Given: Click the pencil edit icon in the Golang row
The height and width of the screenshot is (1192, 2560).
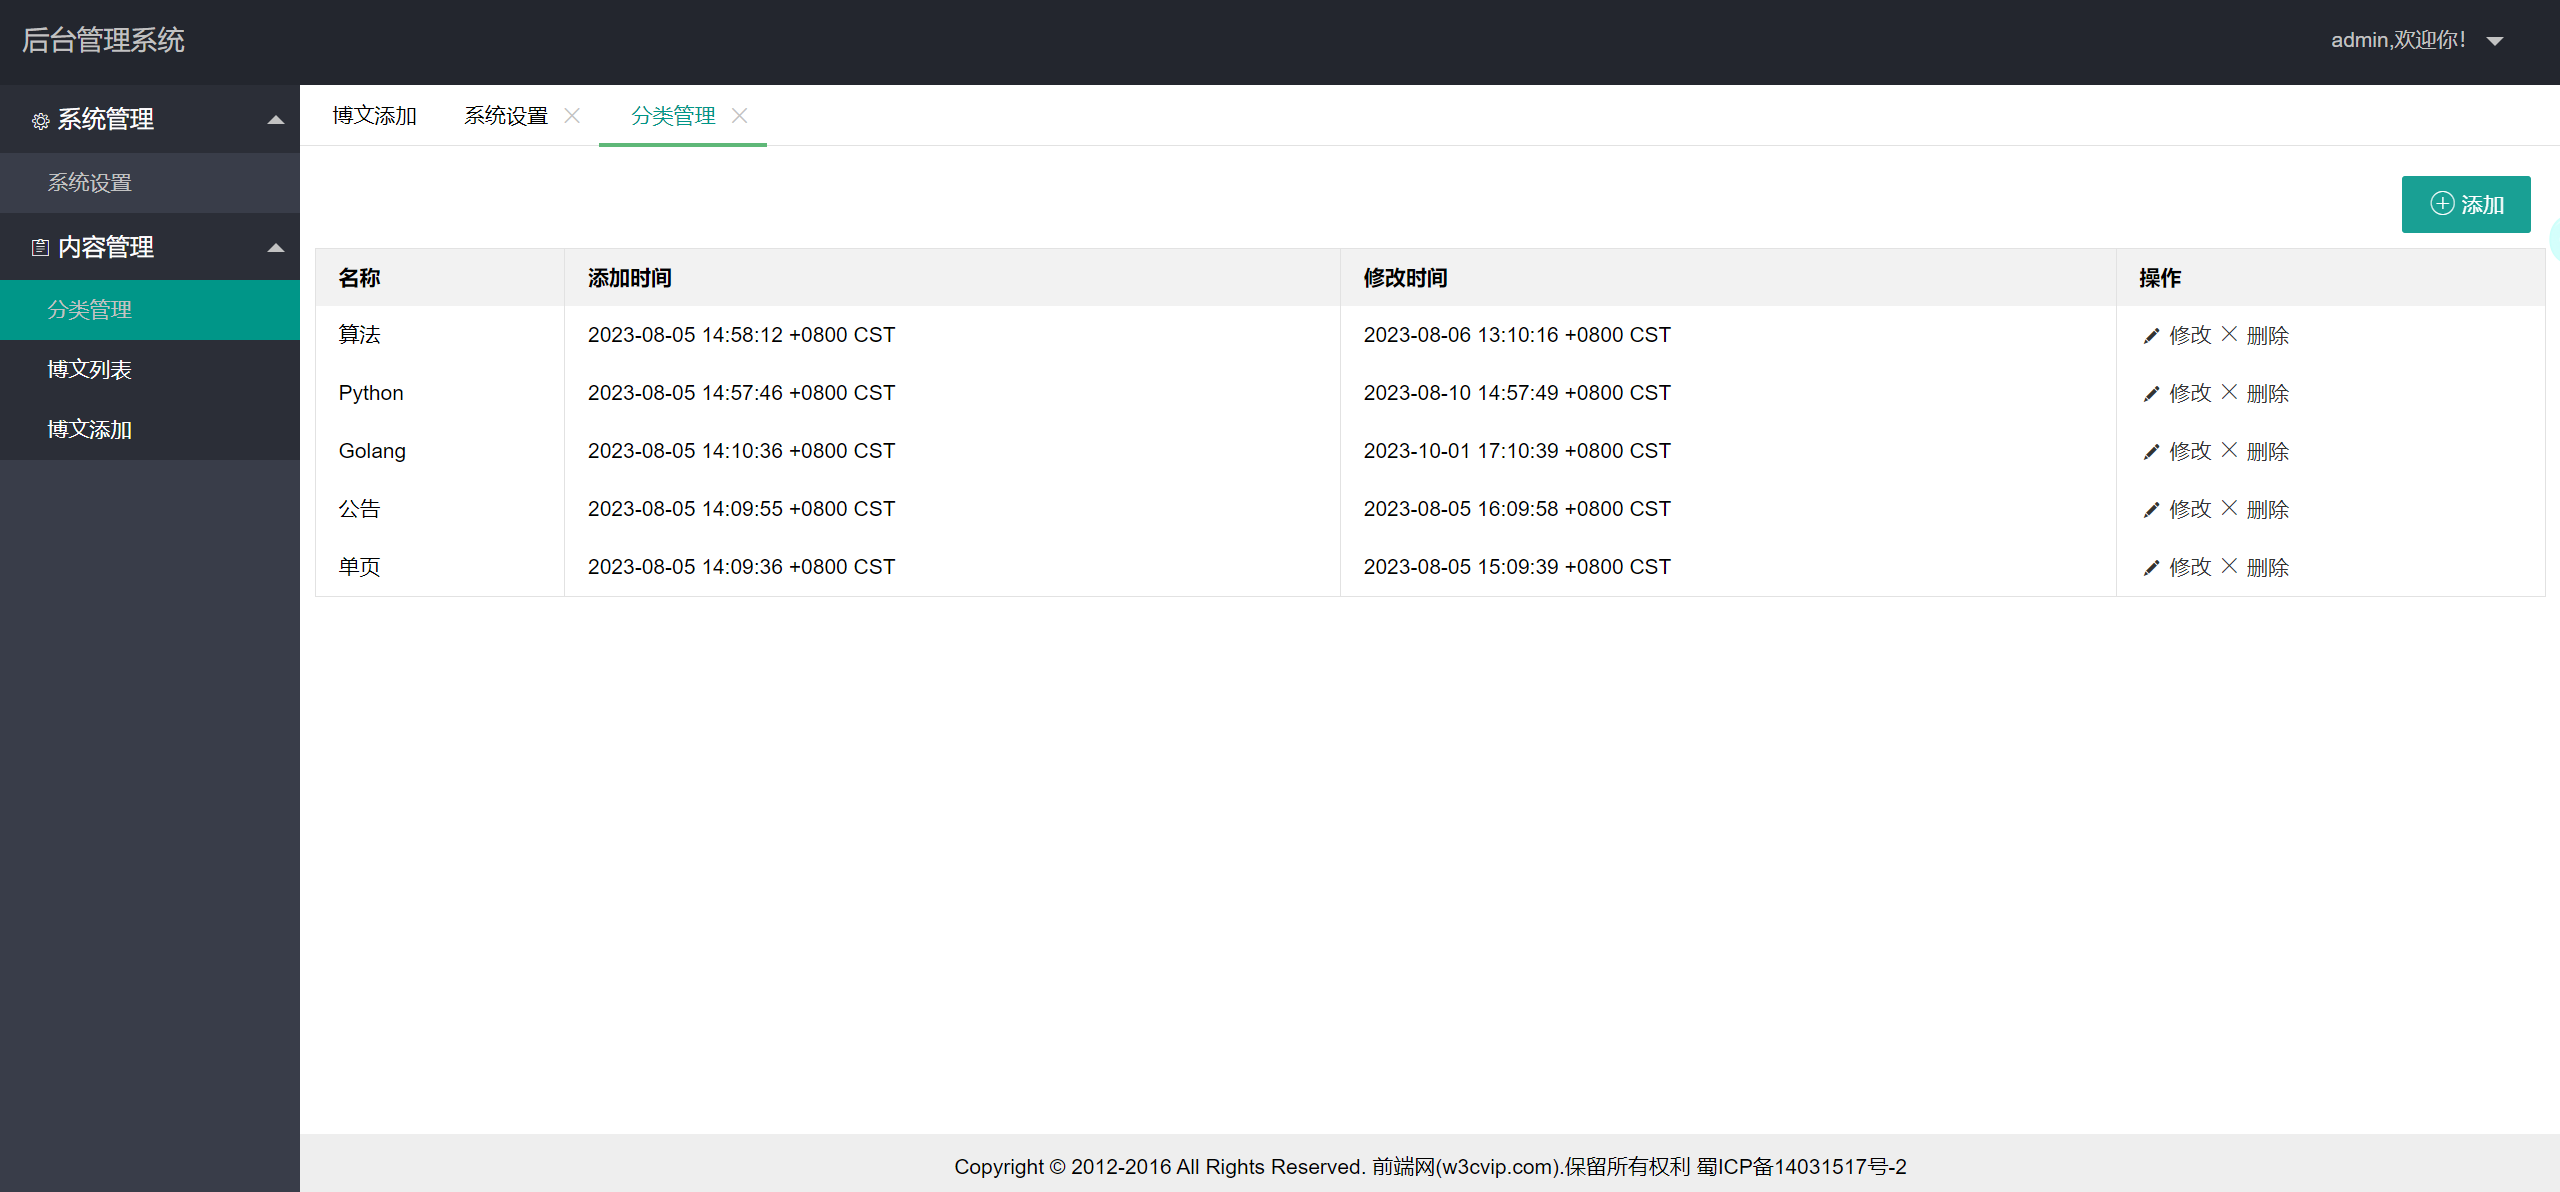Looking at the screenshot, I should (2151, 451).
